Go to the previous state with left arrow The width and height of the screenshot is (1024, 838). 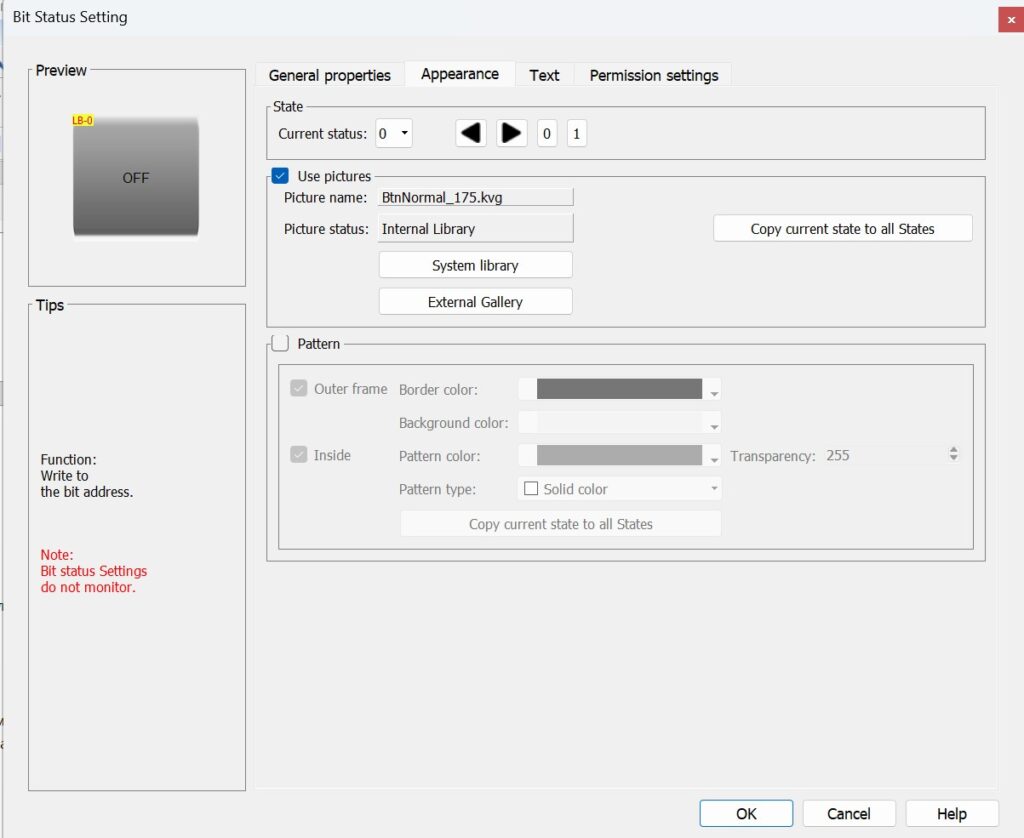[470, 133]
